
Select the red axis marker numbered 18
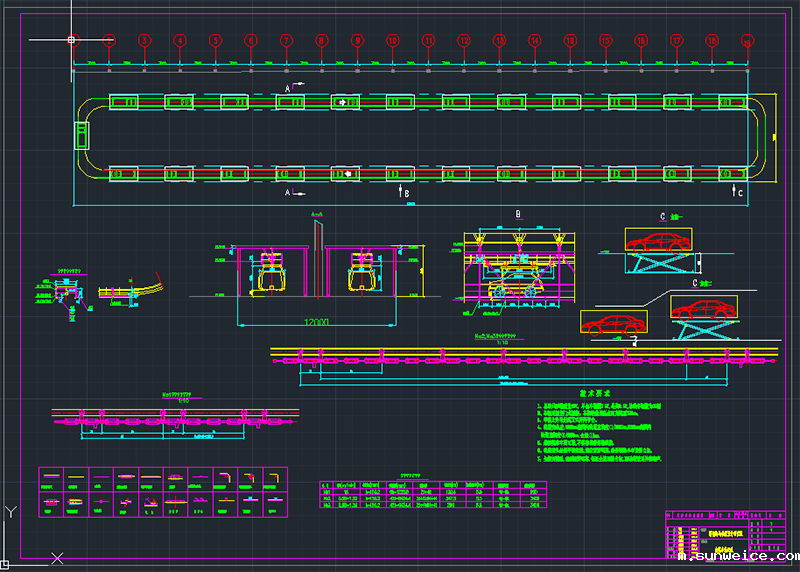pyautogui.click(x=712, y=40)
